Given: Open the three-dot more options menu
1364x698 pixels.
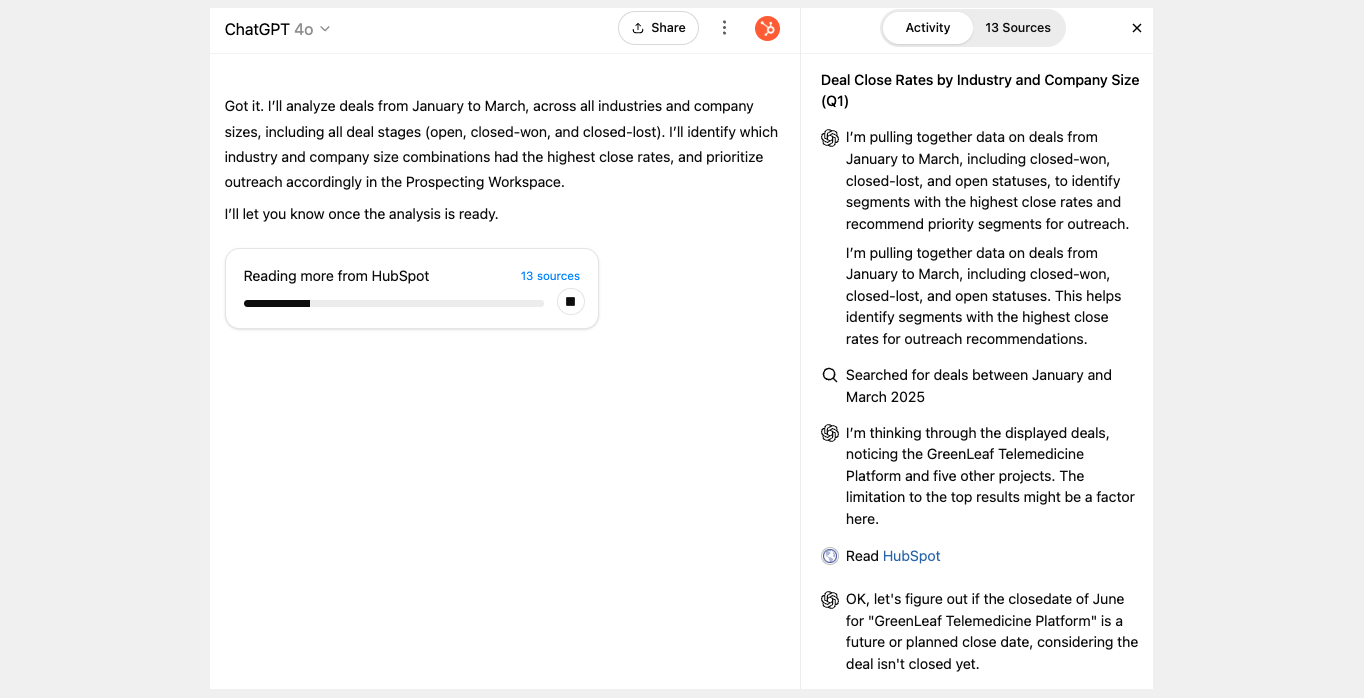Looking at the screenshot, I should coord(725,28).
